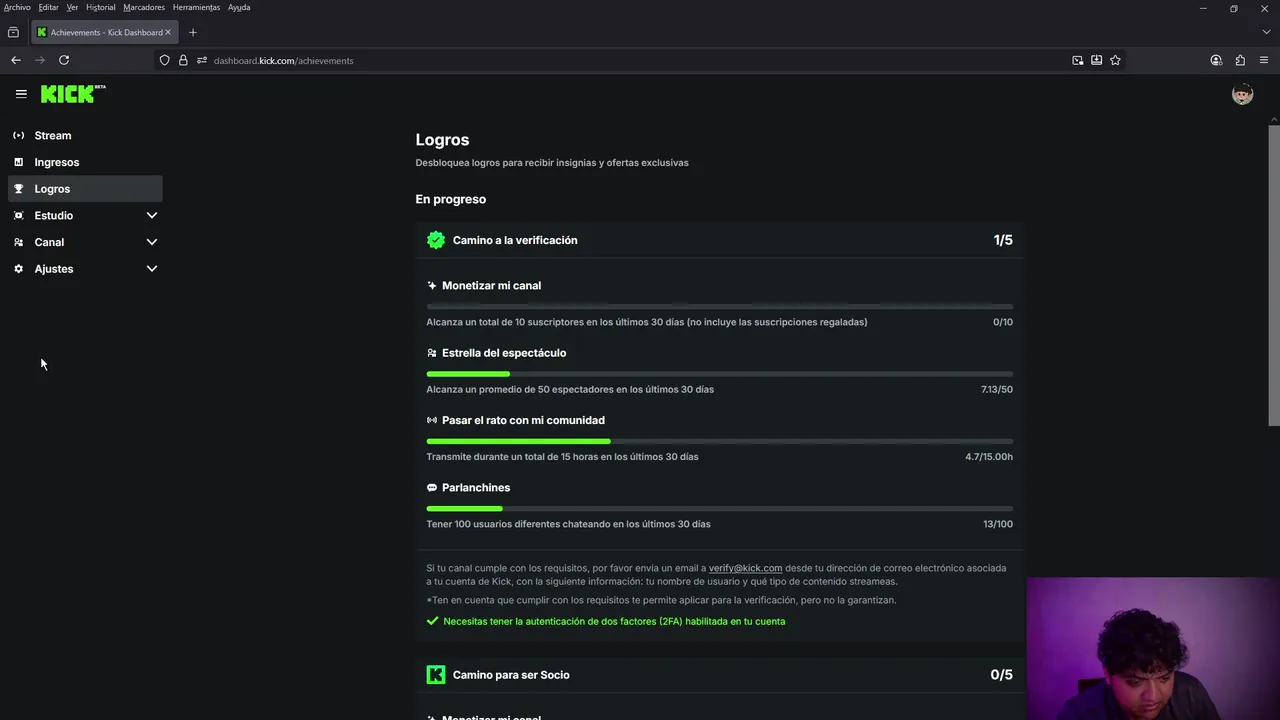
Task: Open Logros in the sidebar
Action: tap(85, 189)
